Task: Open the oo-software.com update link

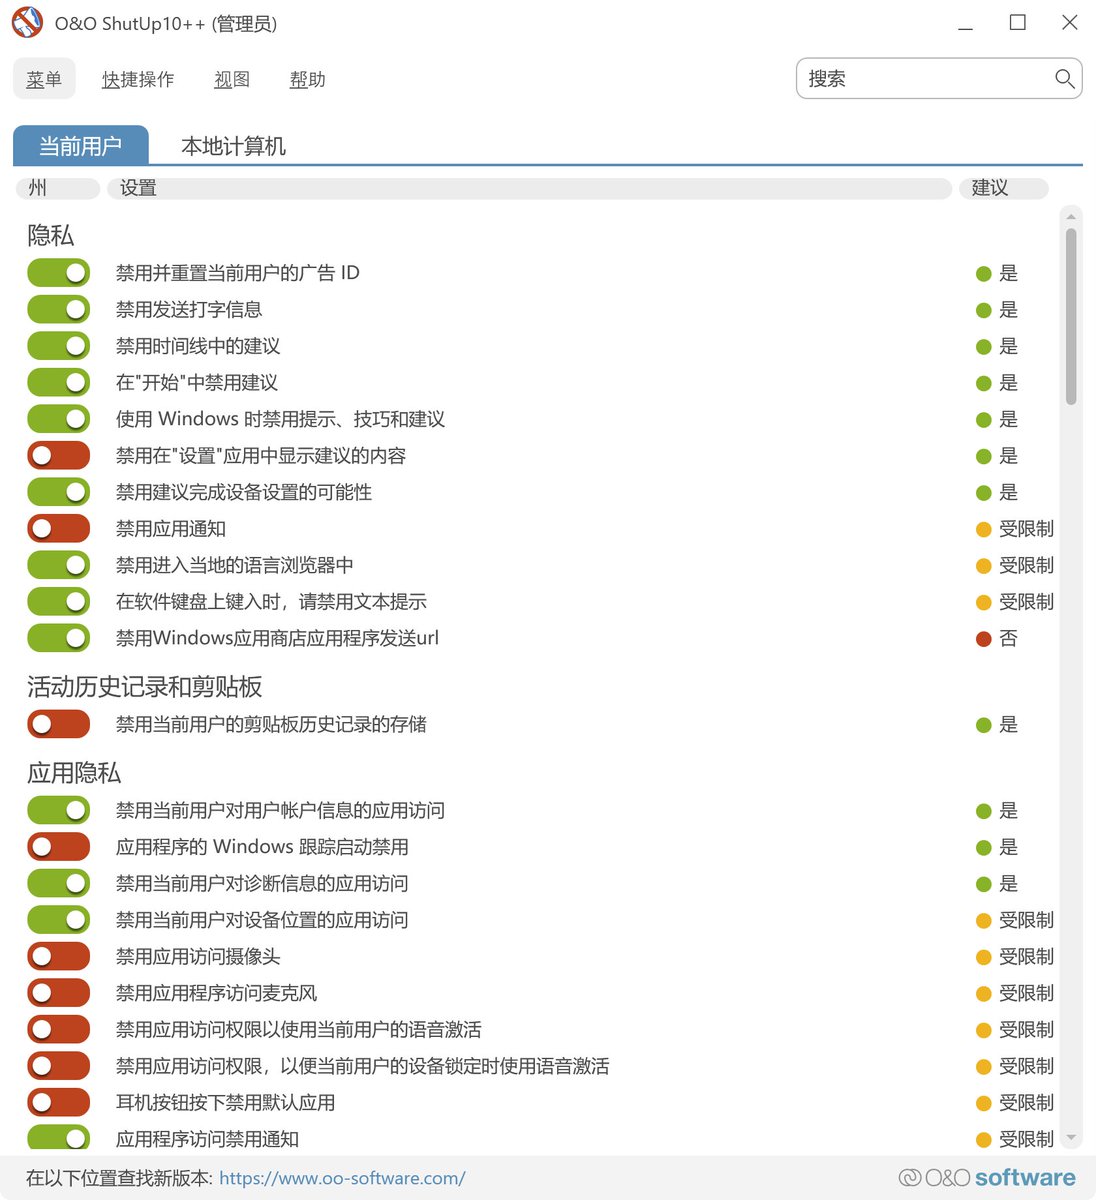Action: (x=342, y=1178)
